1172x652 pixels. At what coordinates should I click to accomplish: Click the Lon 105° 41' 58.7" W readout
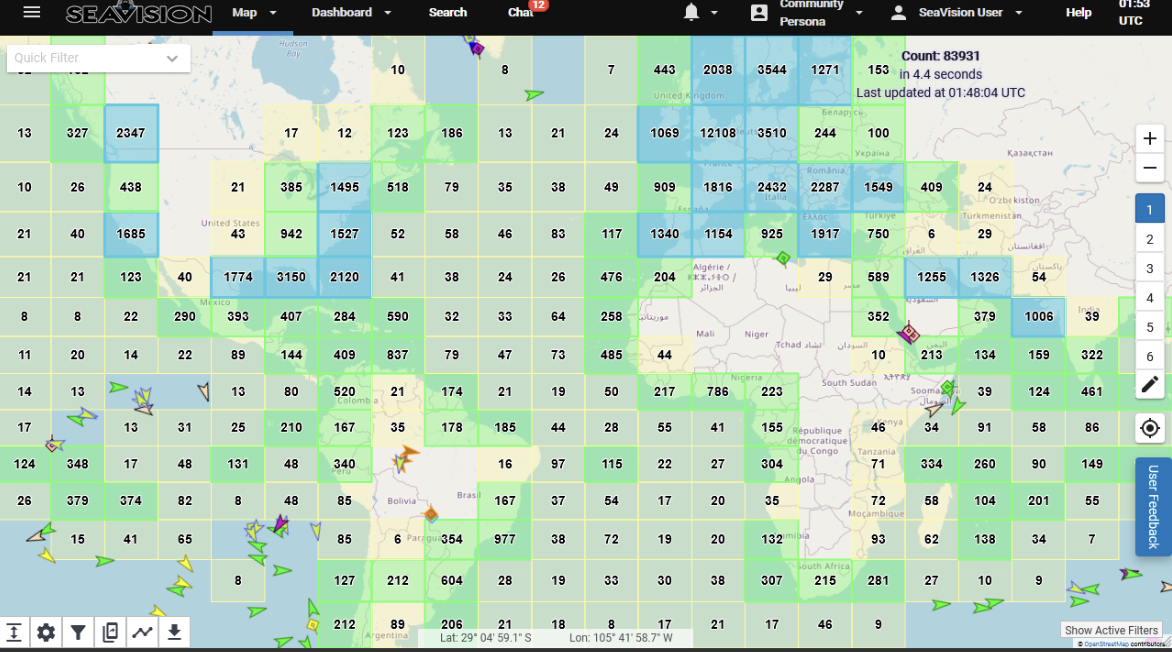(620, 638)
